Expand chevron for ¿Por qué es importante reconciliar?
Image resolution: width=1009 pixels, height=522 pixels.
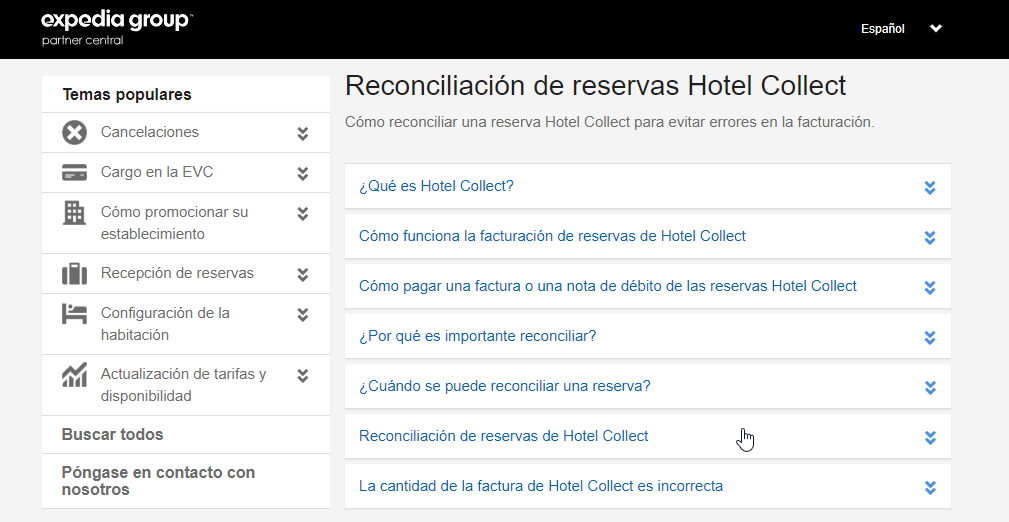930,337
